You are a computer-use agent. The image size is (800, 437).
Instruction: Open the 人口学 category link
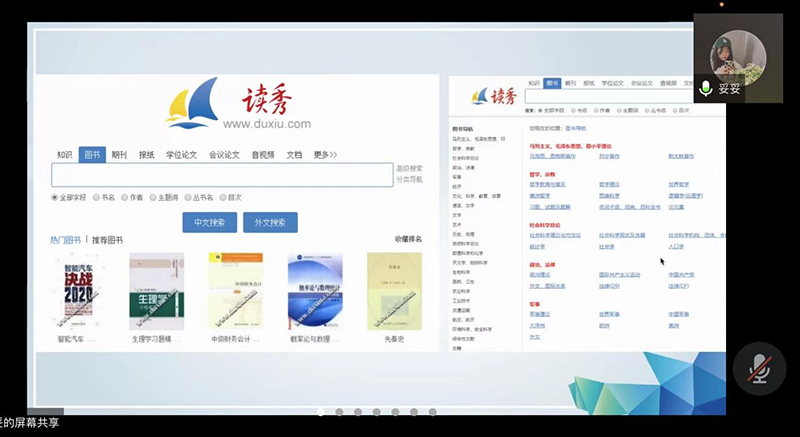[676, 246]
